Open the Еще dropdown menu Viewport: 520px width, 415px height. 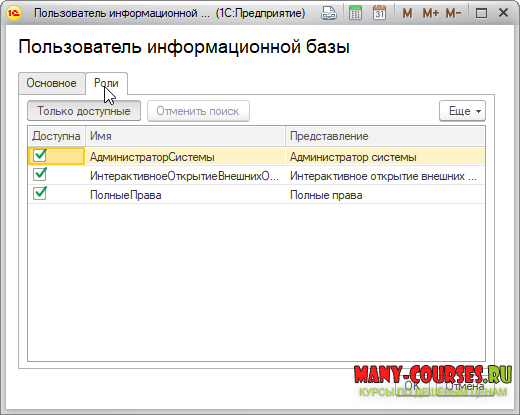tap(462, 111)
